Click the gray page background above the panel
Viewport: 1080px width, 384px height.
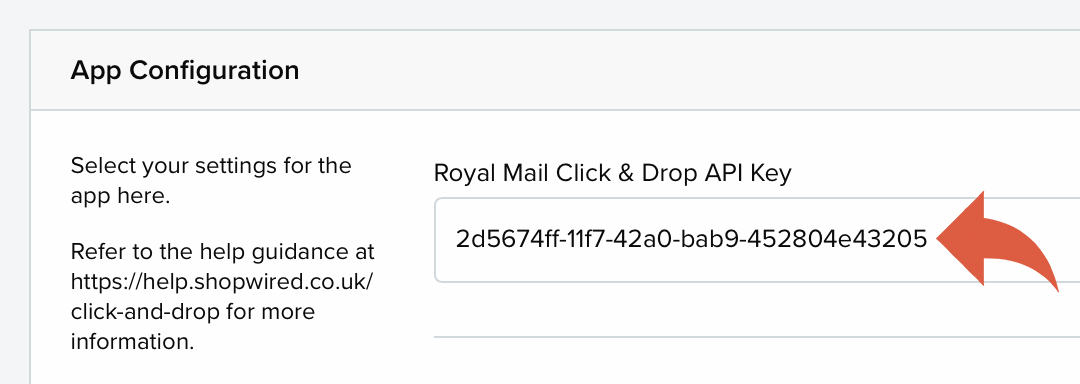pos(540,14)
